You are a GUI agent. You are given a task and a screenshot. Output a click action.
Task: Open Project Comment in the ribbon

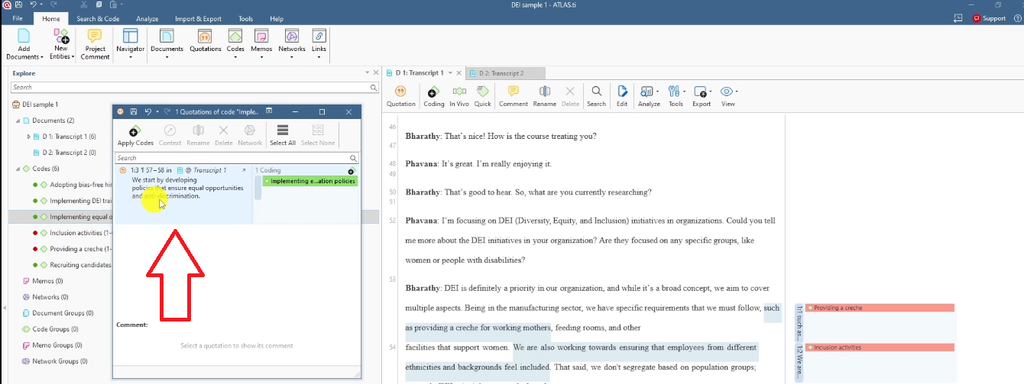pos(95,44)
